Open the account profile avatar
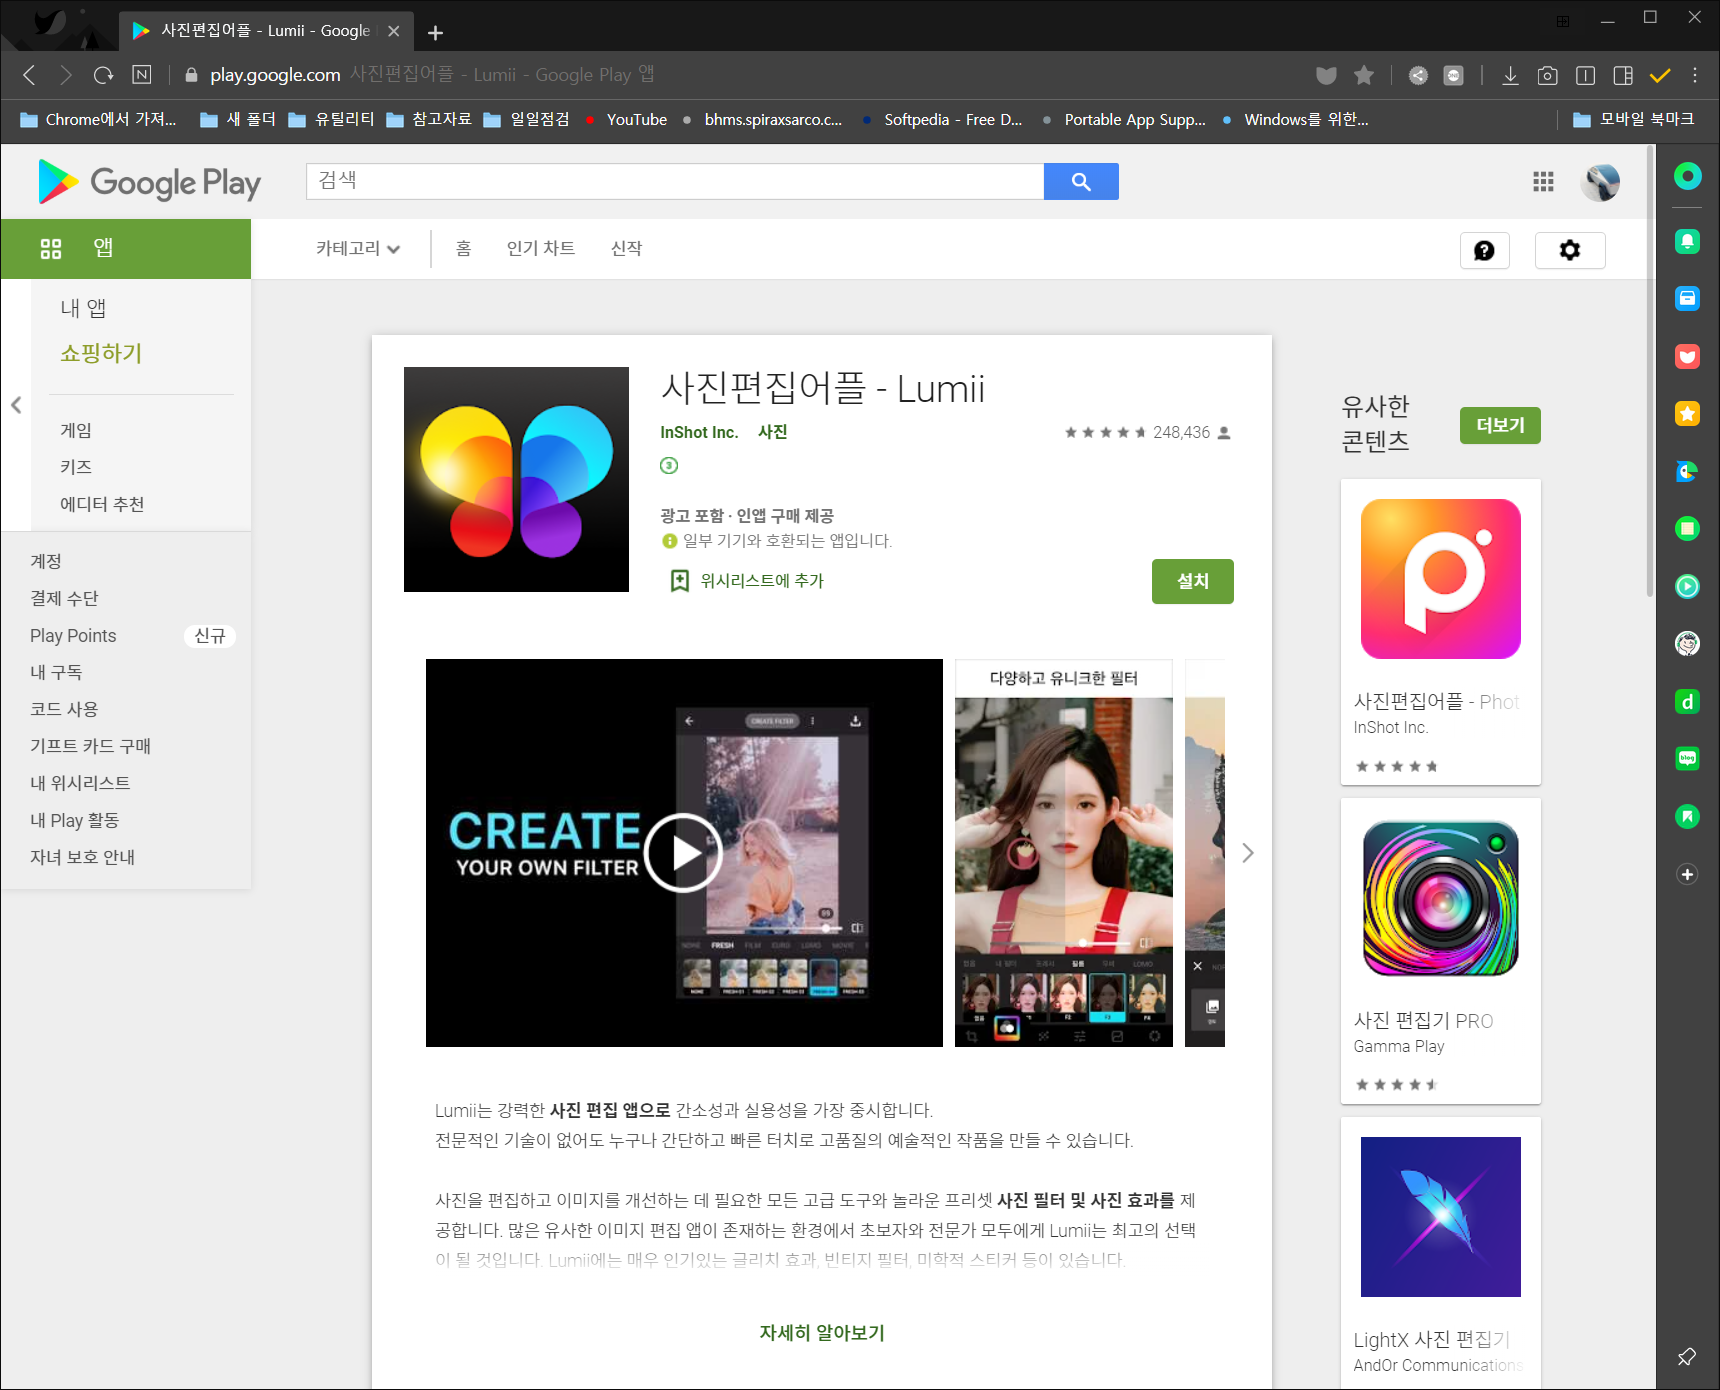This screenshot has width=1720, height=1390. tap(1600, 182)
